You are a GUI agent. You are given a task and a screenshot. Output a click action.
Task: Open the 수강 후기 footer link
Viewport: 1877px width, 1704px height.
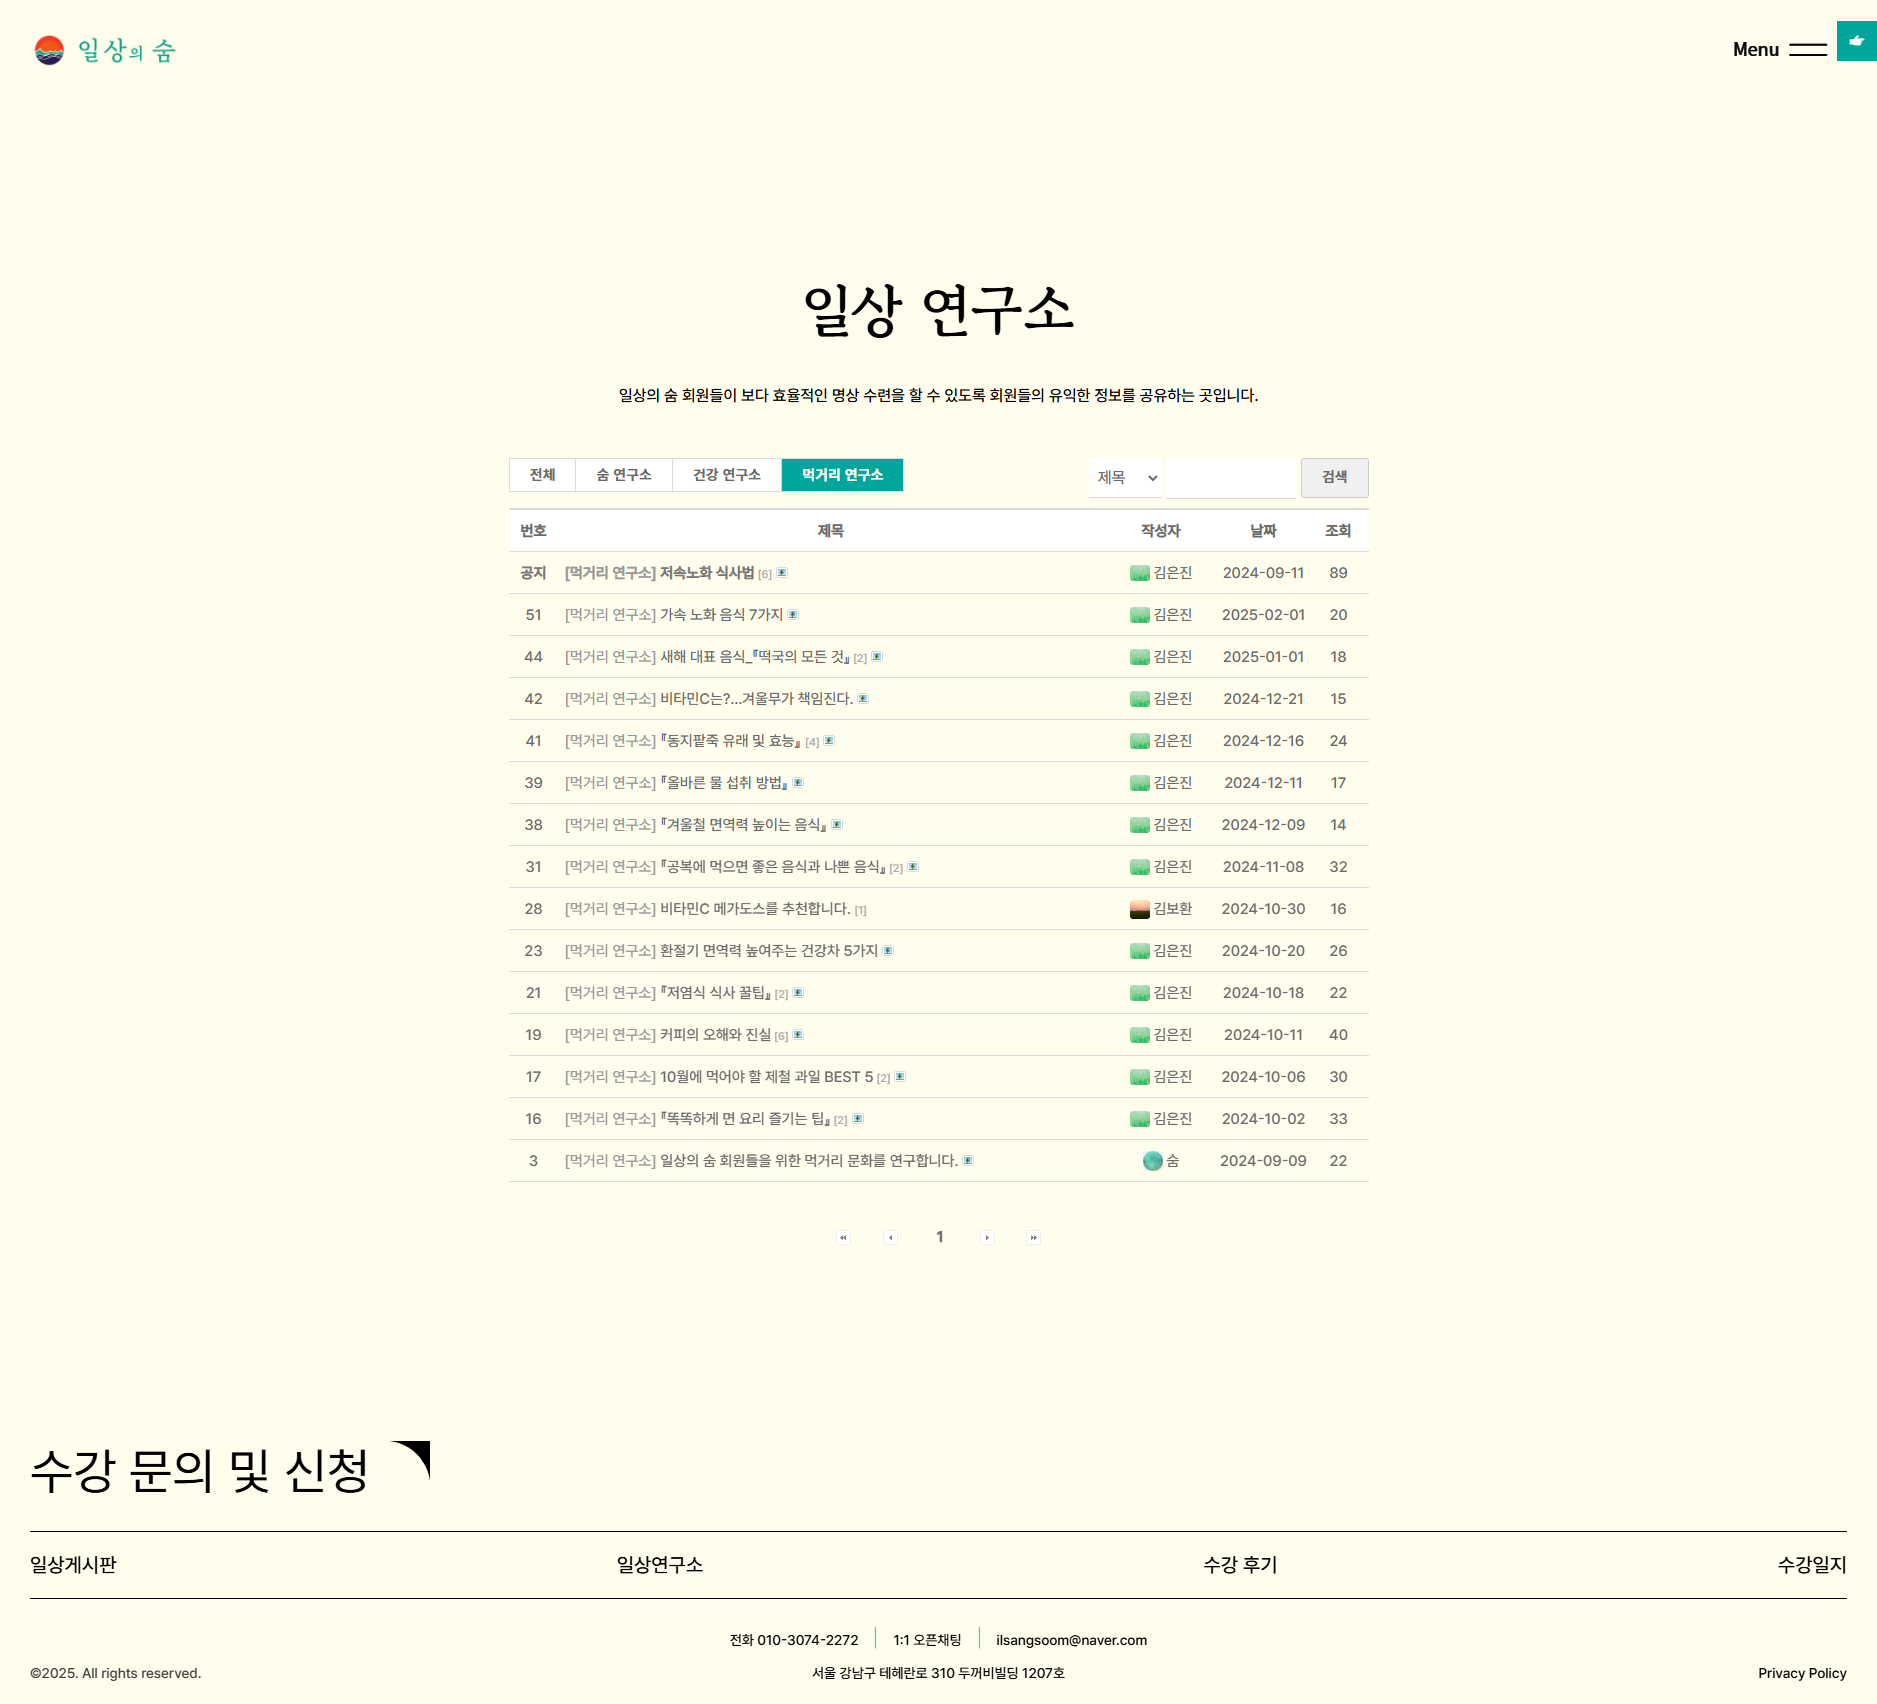tap(1240, 1565)
